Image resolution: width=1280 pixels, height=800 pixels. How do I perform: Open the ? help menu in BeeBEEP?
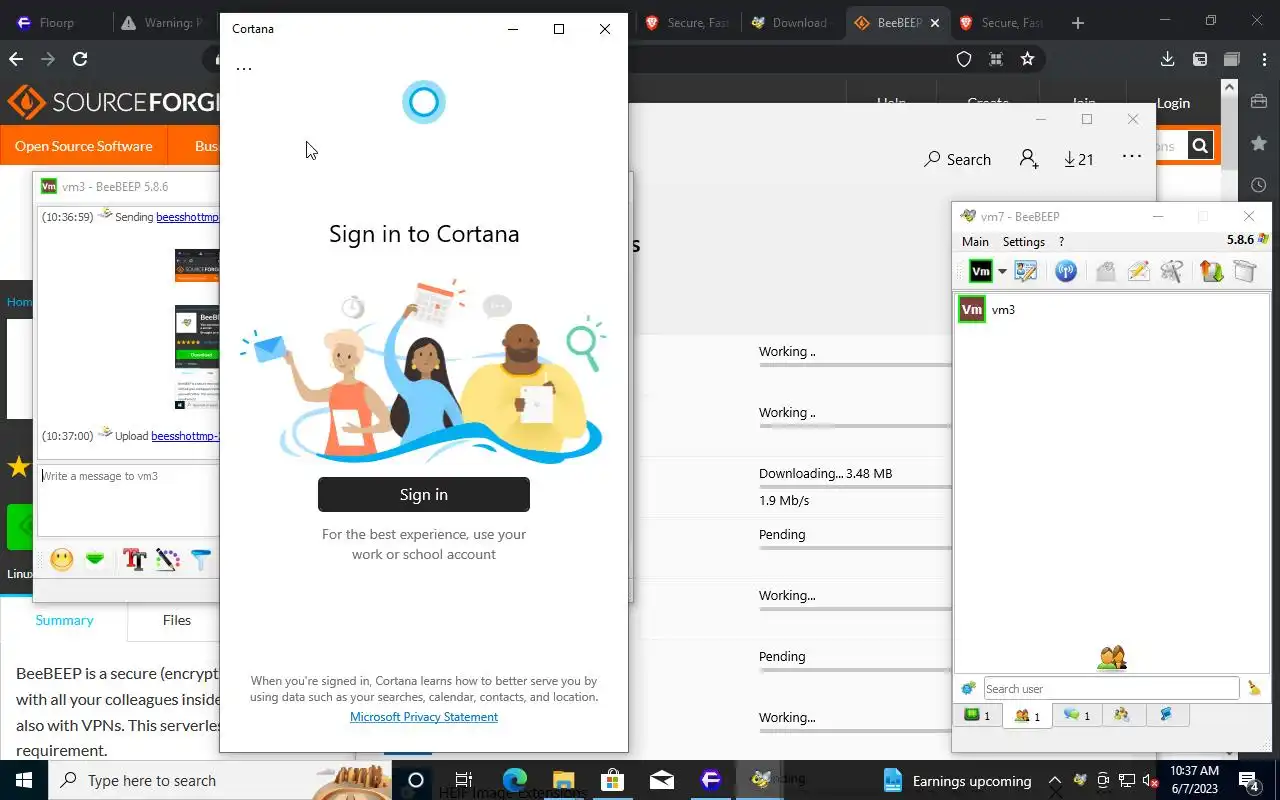tap(1061, 241)
